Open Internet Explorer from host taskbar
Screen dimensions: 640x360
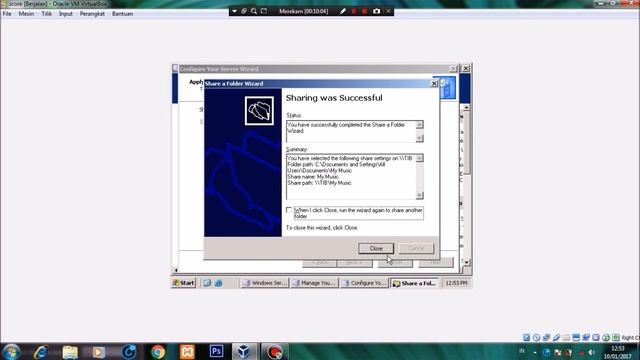click(x=41, y=352)
